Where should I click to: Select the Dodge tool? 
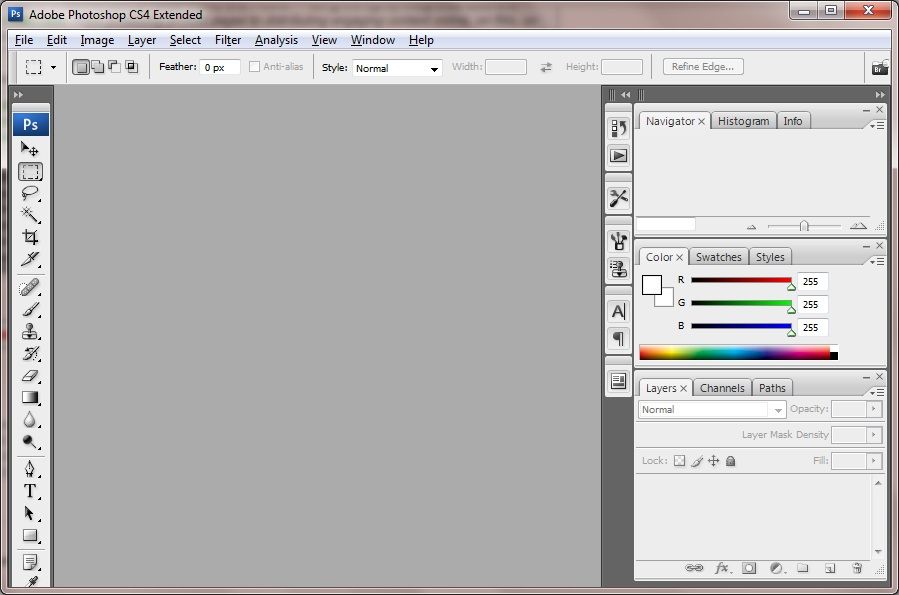[30, 441]
